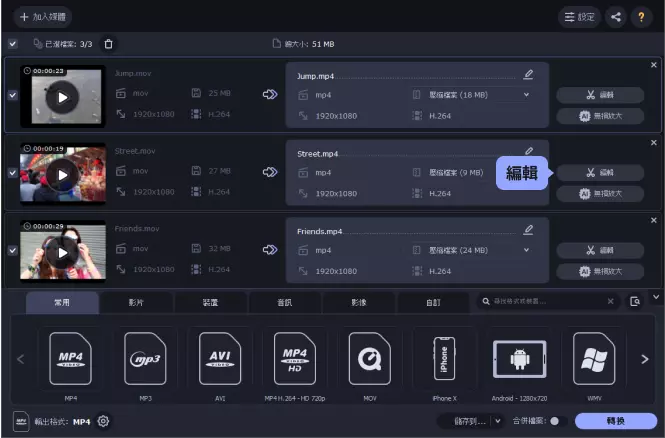Uncheck the Street.mov file checkbox
Viewport: 665px width, 438px height.
click(x=13, y=173)
